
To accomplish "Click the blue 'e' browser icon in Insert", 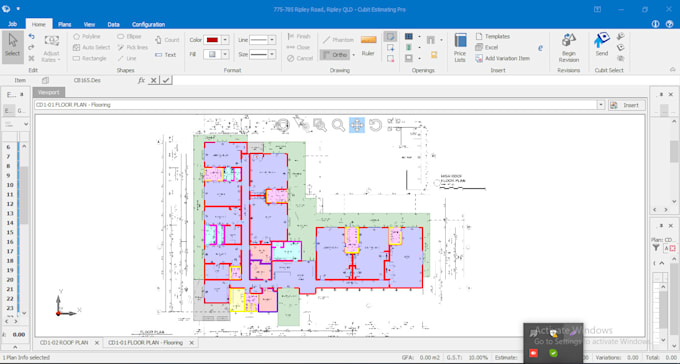I will pos(540,48).
